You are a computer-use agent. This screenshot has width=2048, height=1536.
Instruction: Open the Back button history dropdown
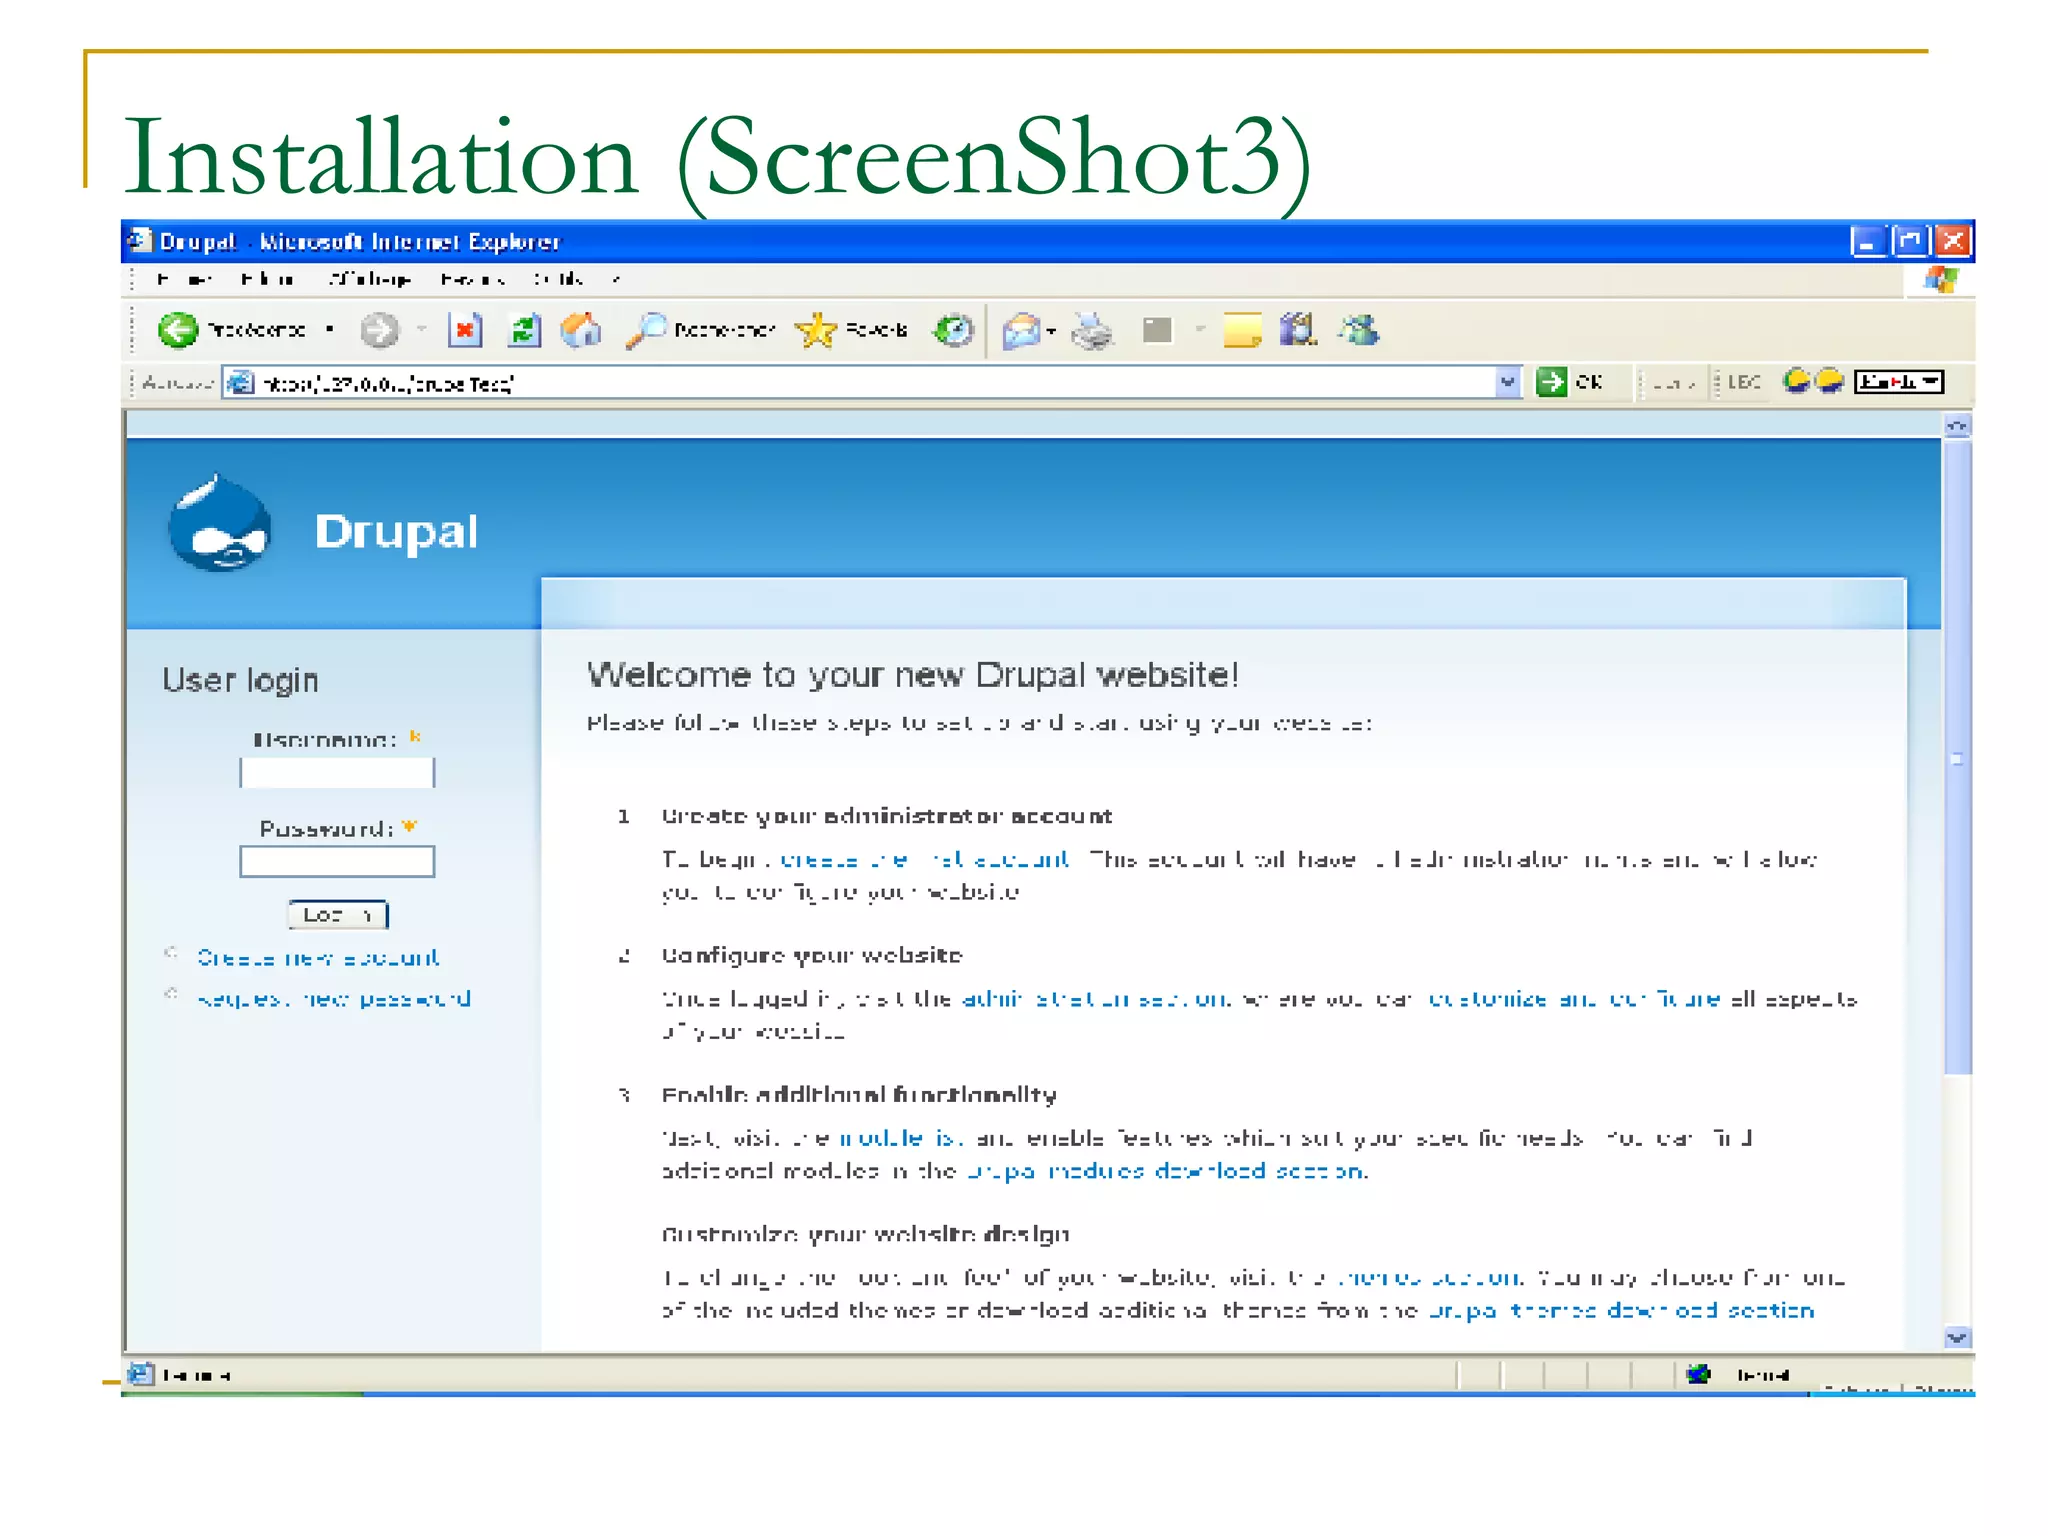(330, 330)
